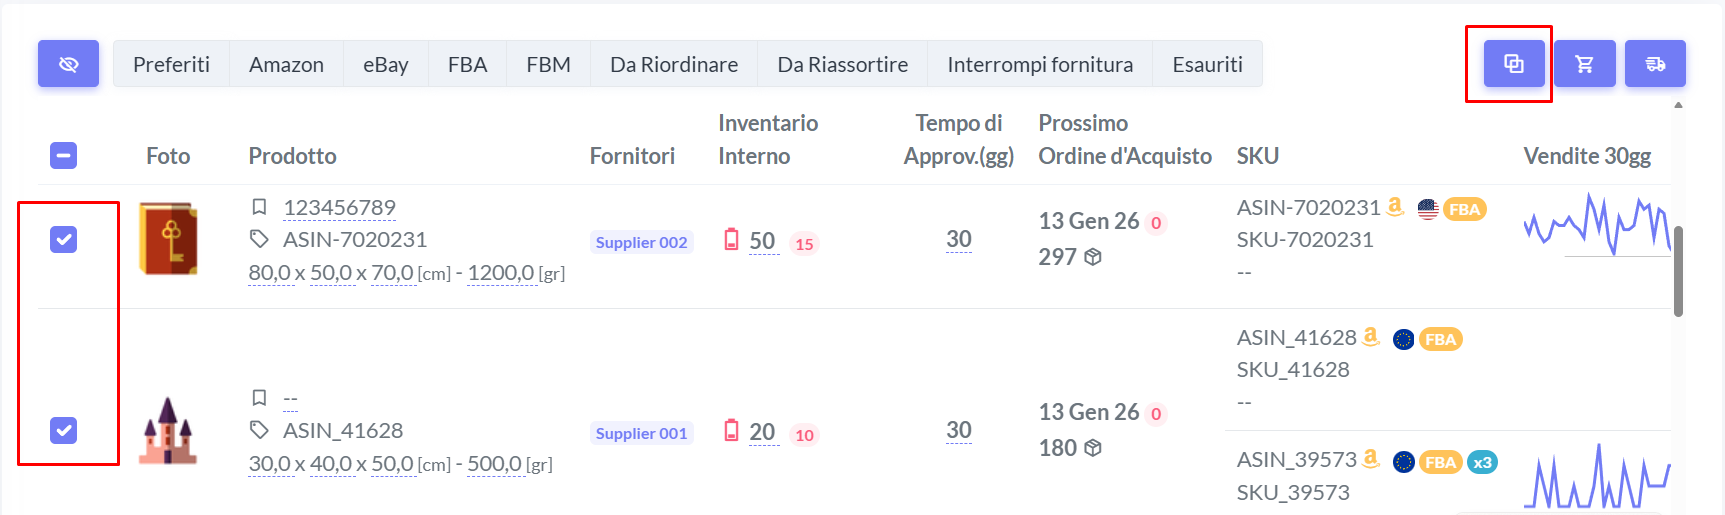Toggle the select-all header checkbox

click(x=64, y=156)
